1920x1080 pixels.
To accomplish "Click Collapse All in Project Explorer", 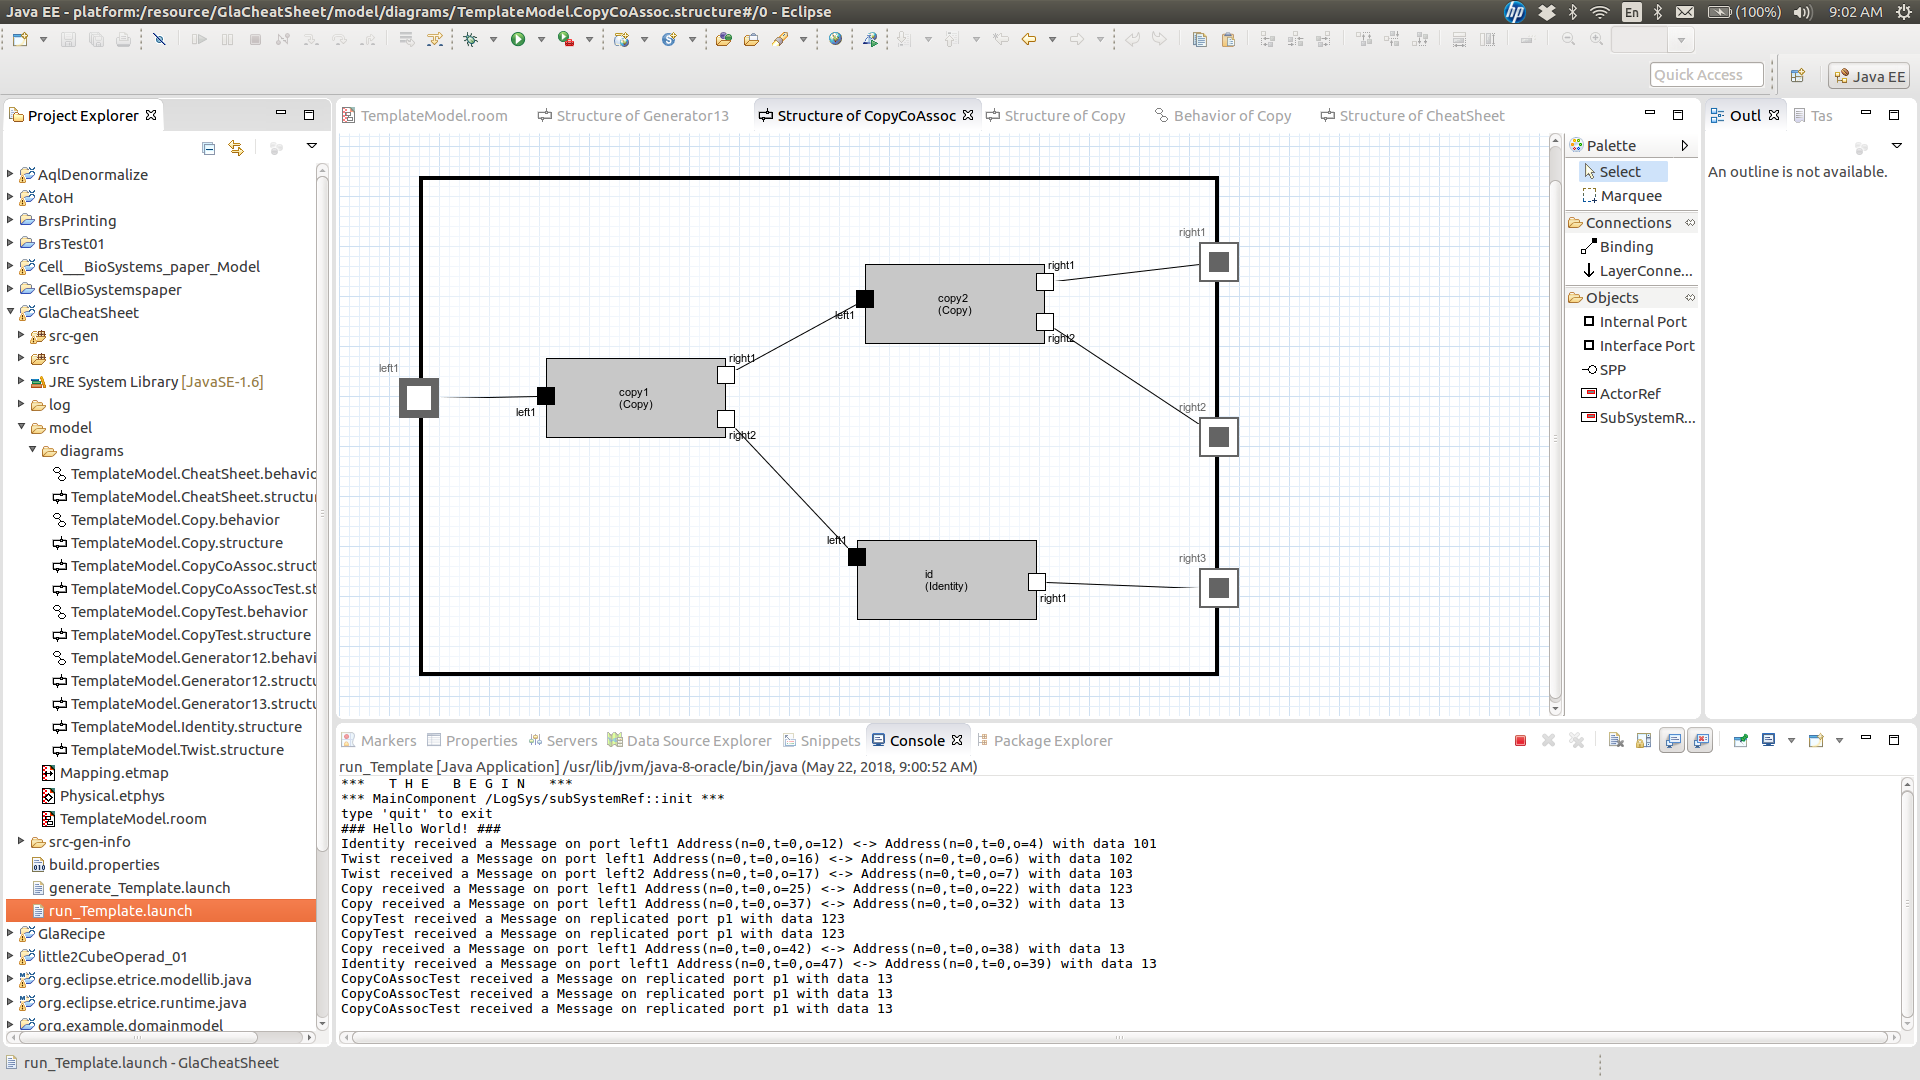I will (x=208, y=148).
